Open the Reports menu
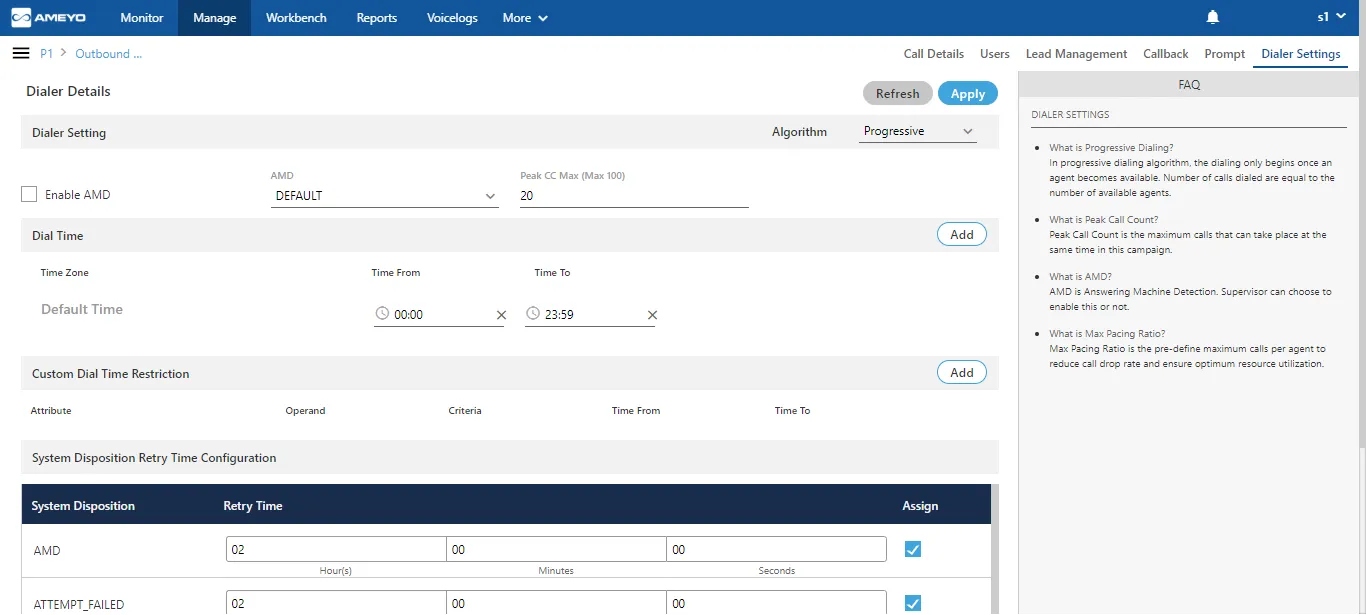1366x615 pixels. (x=377, y=18)
